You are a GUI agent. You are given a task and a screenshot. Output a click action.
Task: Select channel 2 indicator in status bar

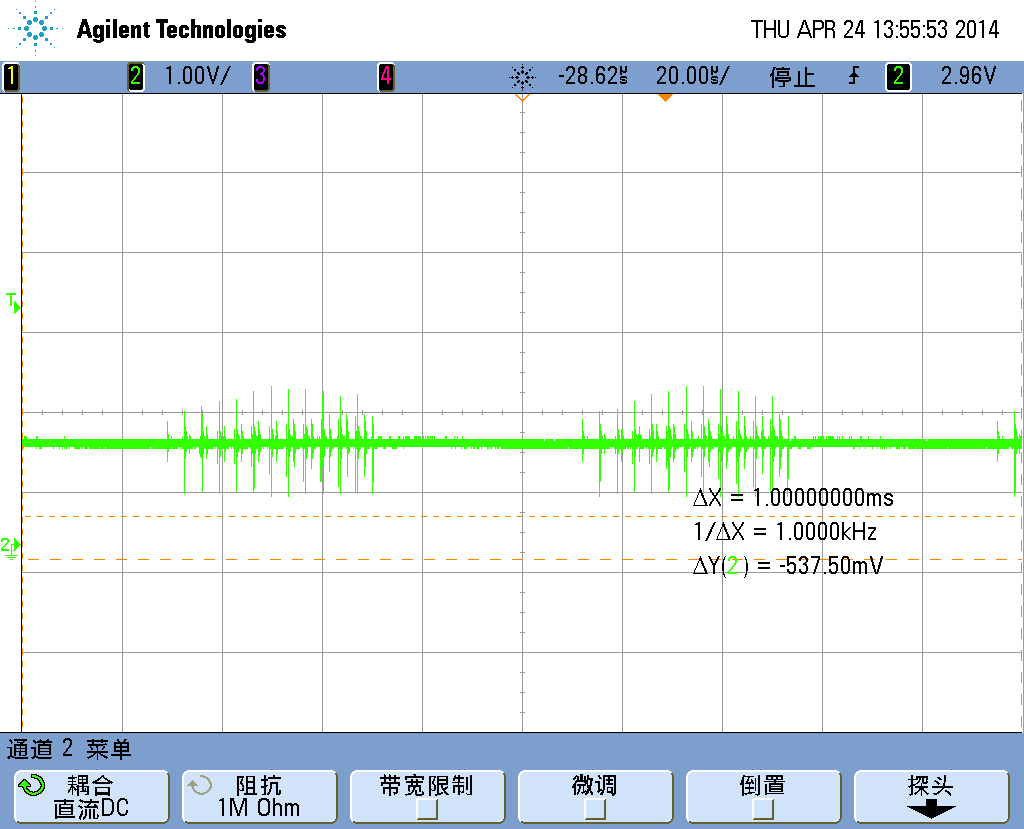(135, 76)
